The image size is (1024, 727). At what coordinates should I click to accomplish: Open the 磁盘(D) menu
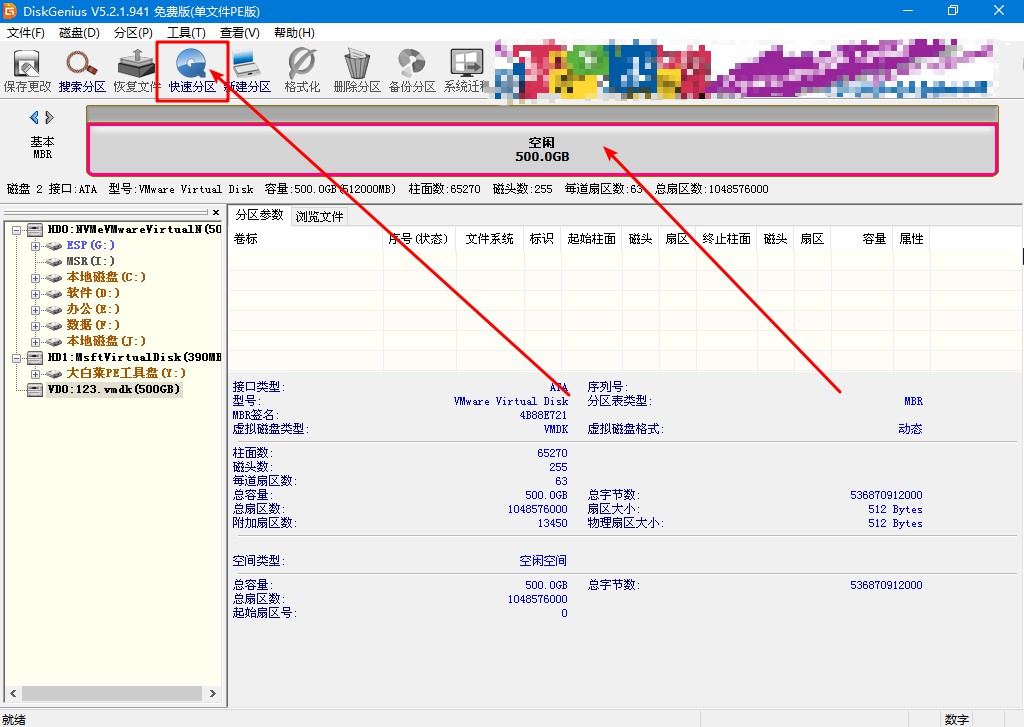tap(77, 32)
